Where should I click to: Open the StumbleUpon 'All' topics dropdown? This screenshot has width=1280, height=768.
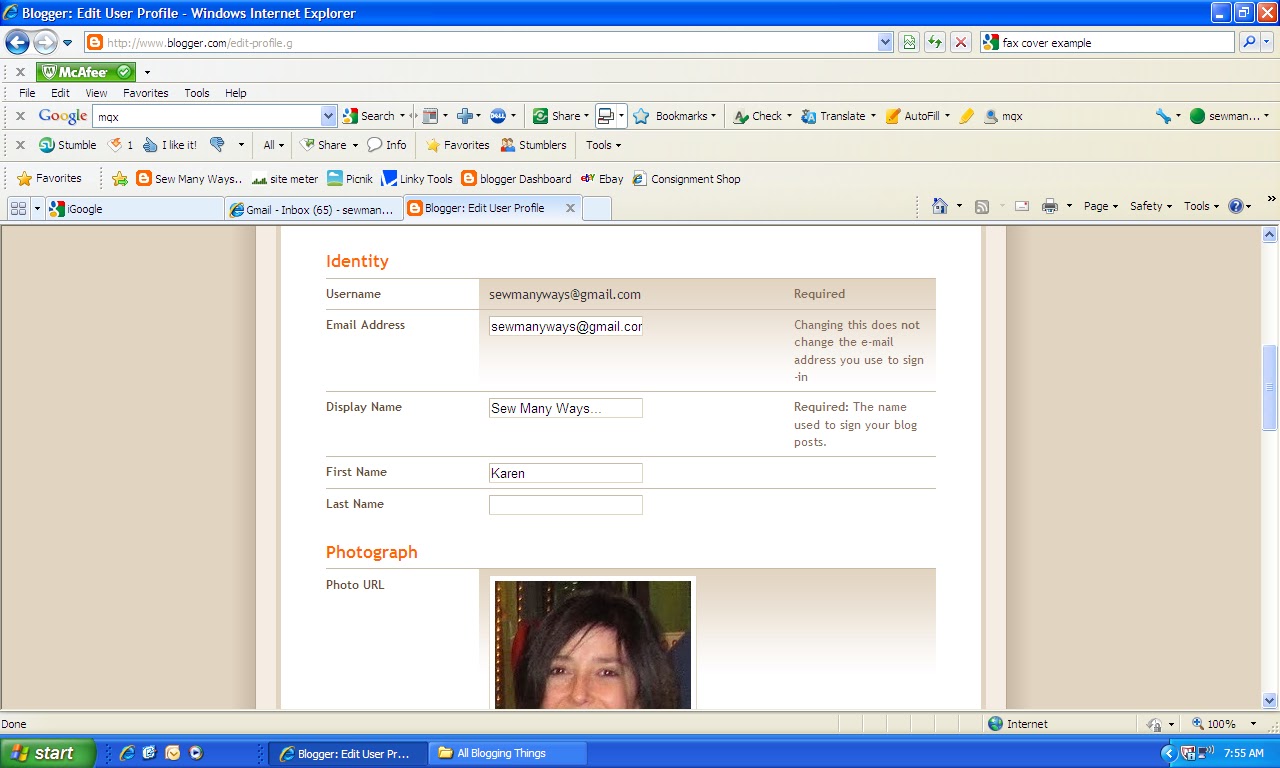point(273,145)
